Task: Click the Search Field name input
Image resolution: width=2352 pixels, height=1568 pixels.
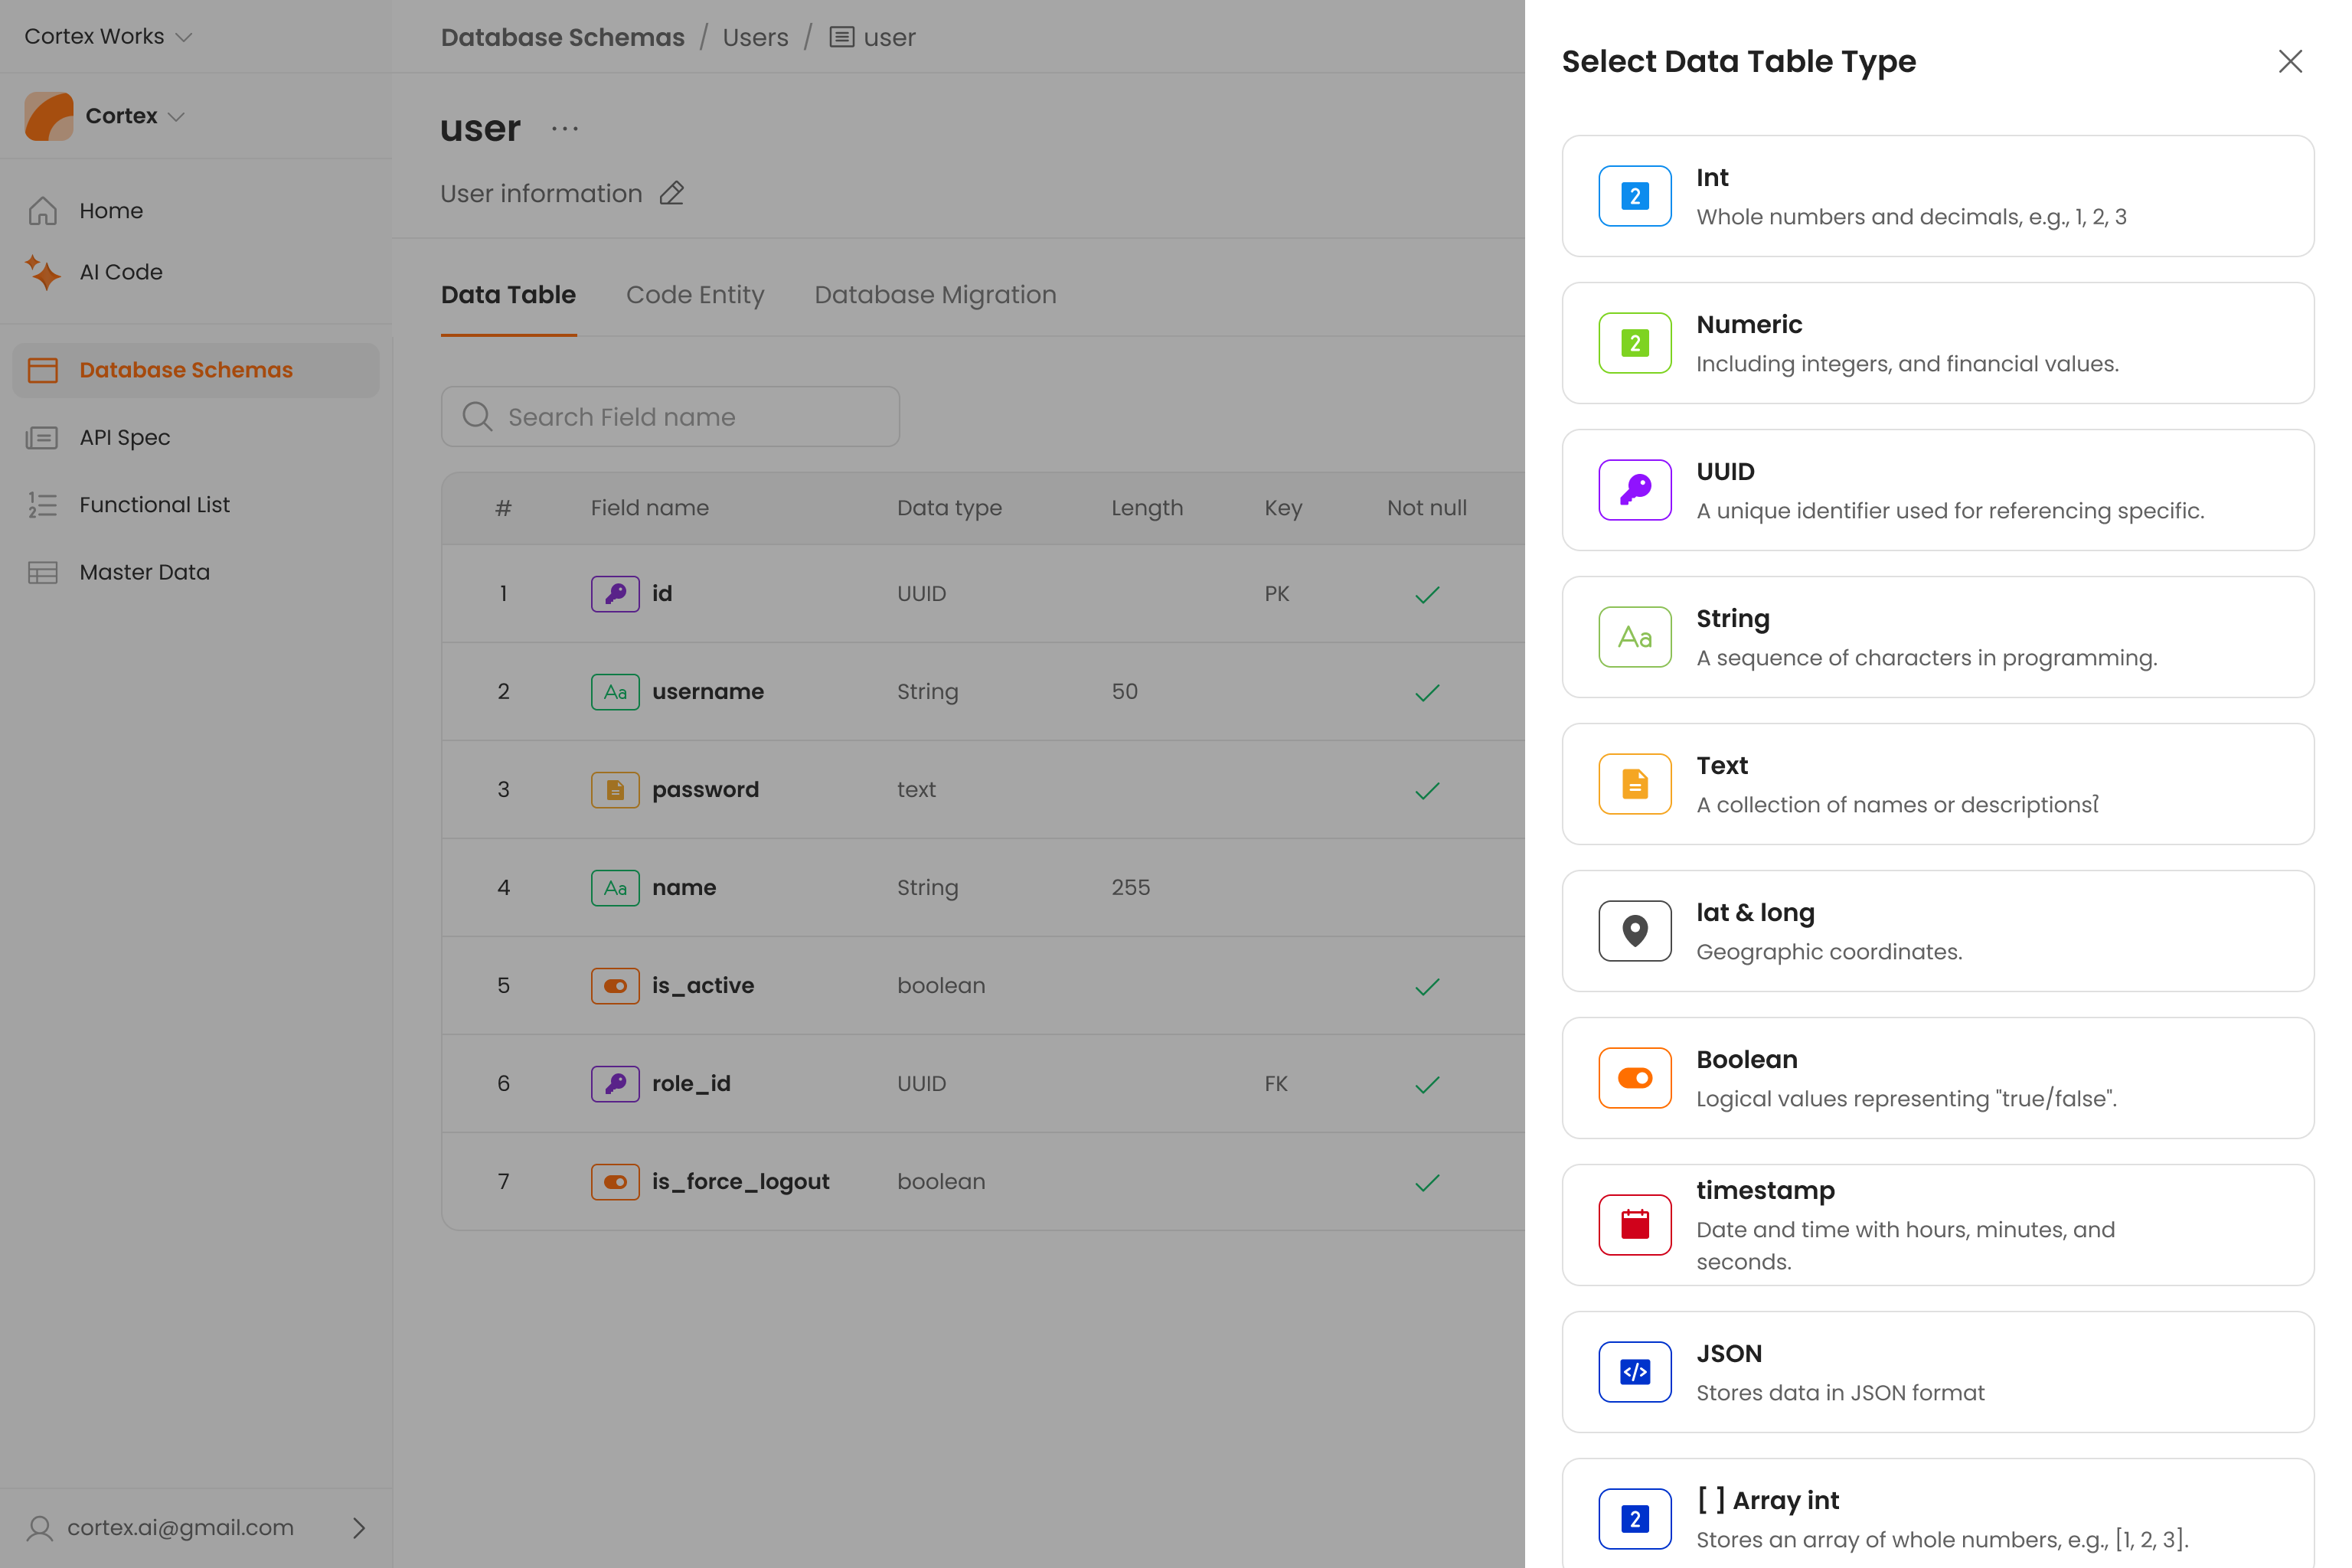Action: tap(670, 417)
